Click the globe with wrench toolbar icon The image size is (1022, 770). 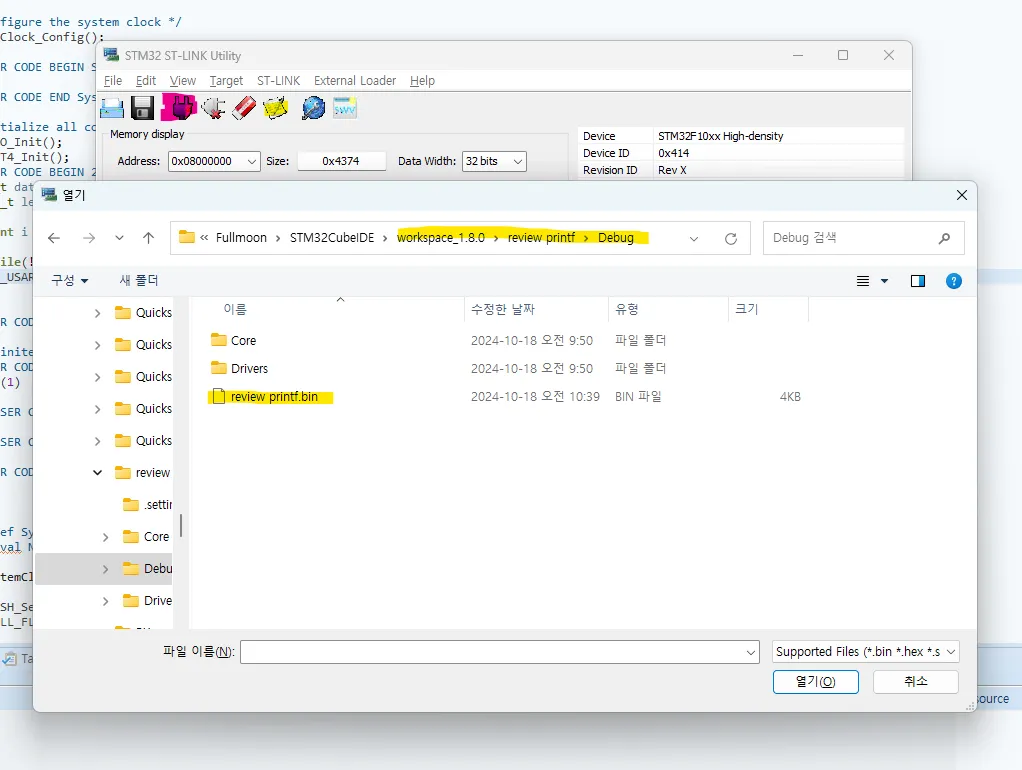click(x=313, y=108)
